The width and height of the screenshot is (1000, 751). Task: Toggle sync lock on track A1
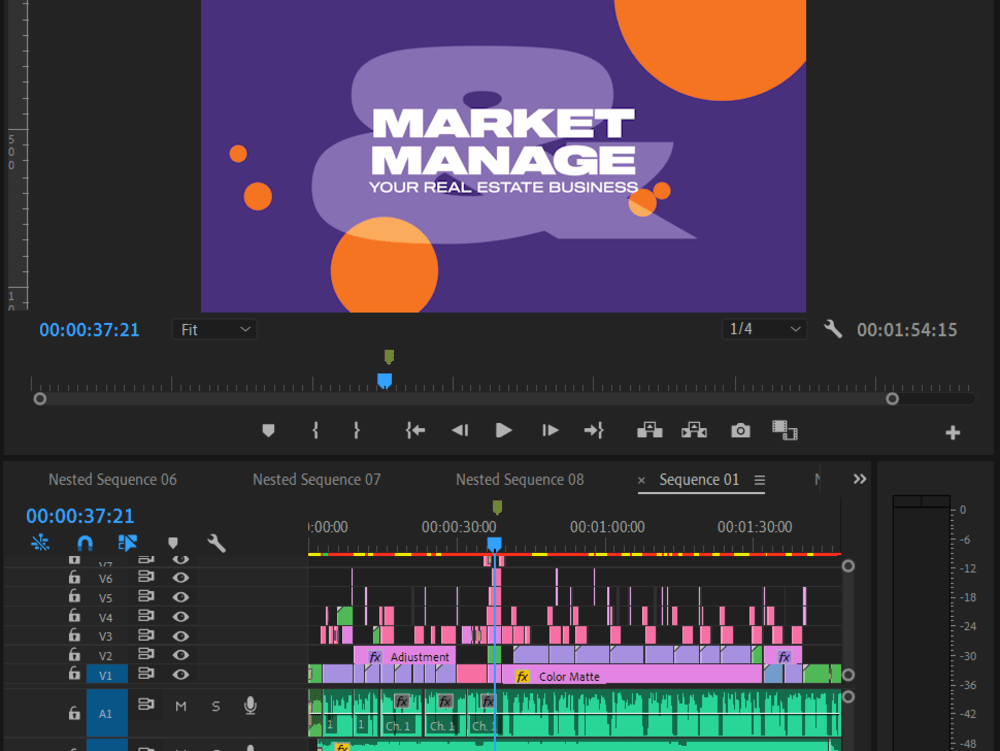[x=146, y=704]
